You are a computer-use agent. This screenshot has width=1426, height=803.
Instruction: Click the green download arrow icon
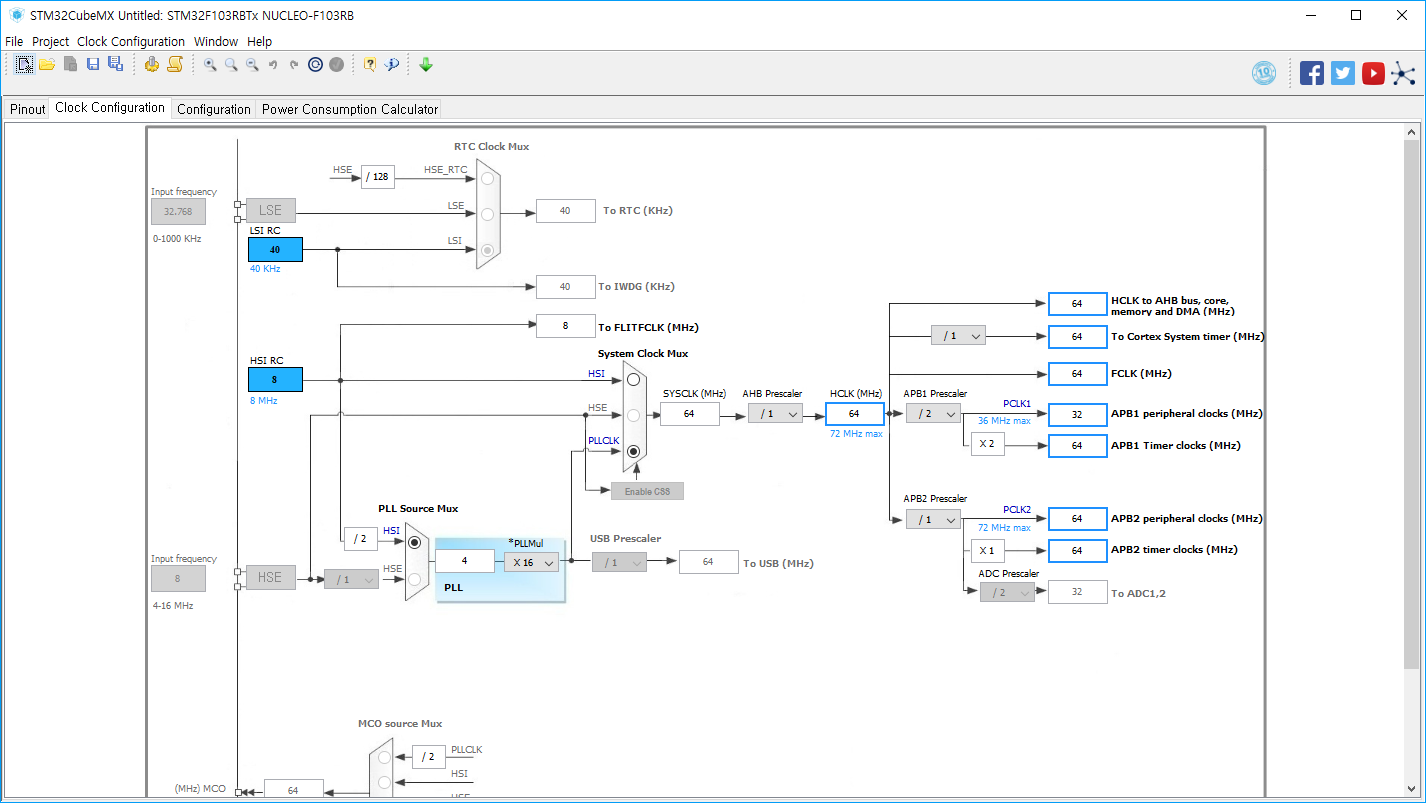tap(426, 65)
